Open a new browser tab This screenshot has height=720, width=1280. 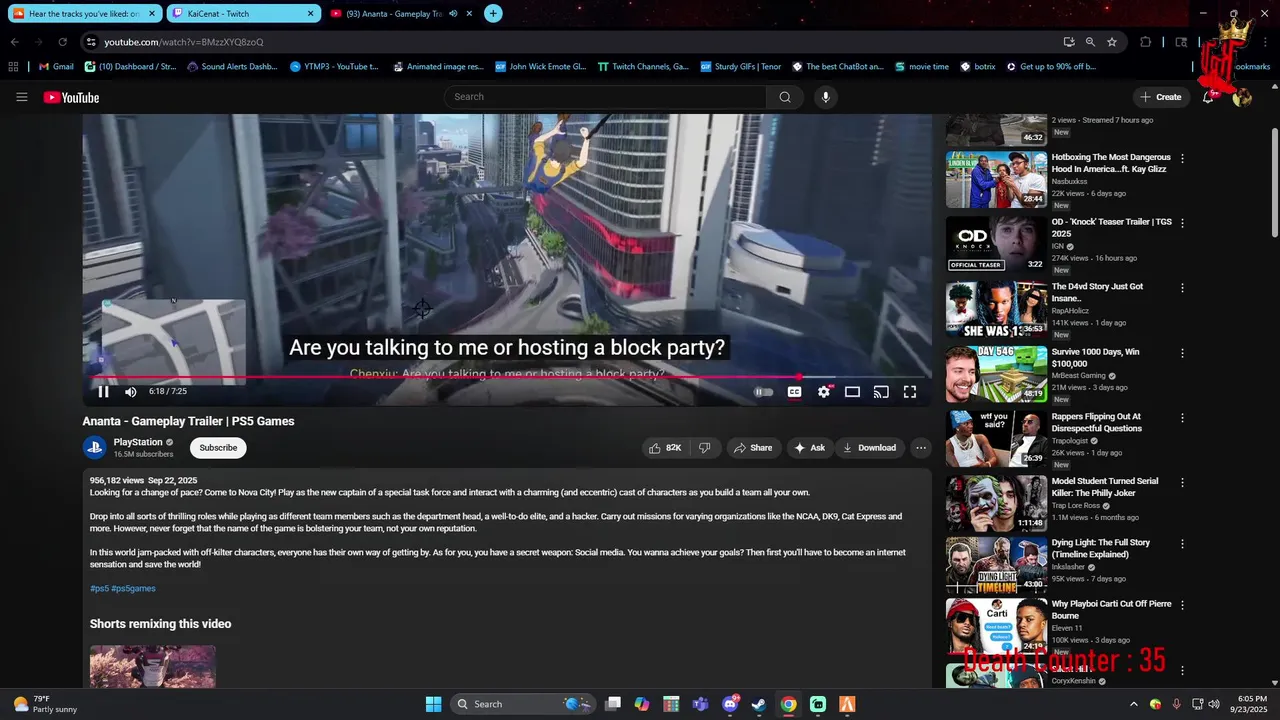coord(493,14)
